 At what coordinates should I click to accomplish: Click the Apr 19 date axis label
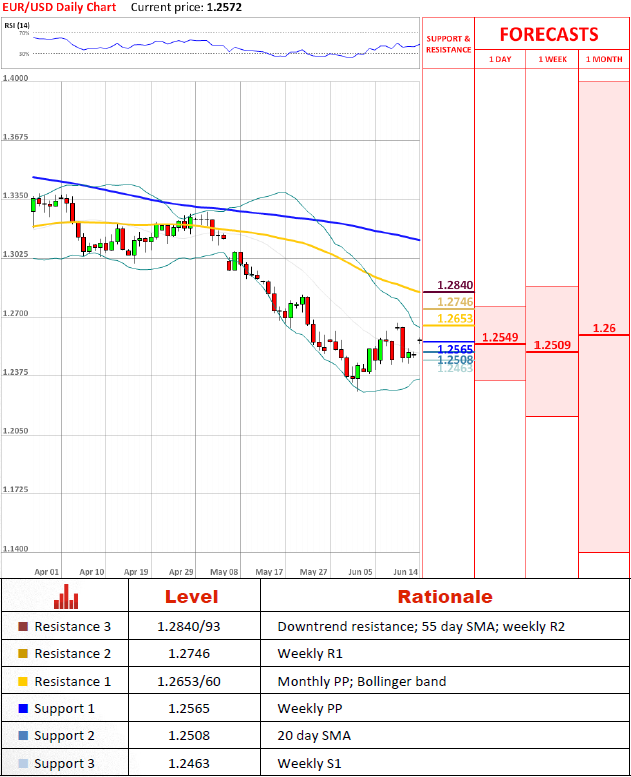(136, 572)
